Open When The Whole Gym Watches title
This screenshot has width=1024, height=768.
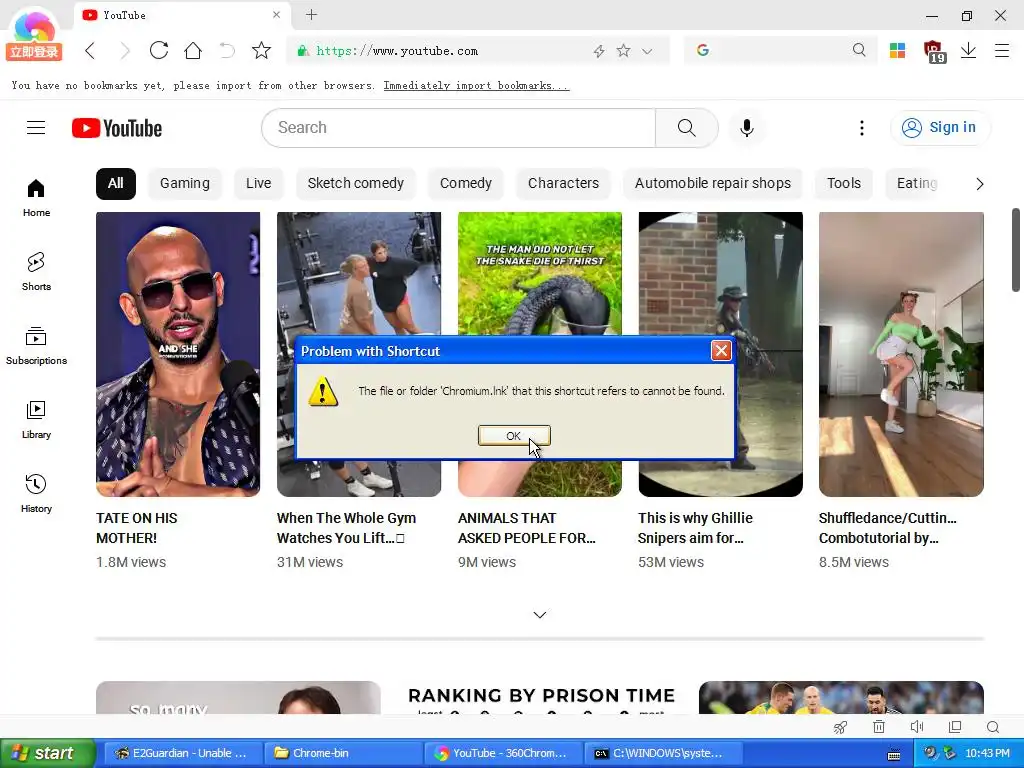346,528
